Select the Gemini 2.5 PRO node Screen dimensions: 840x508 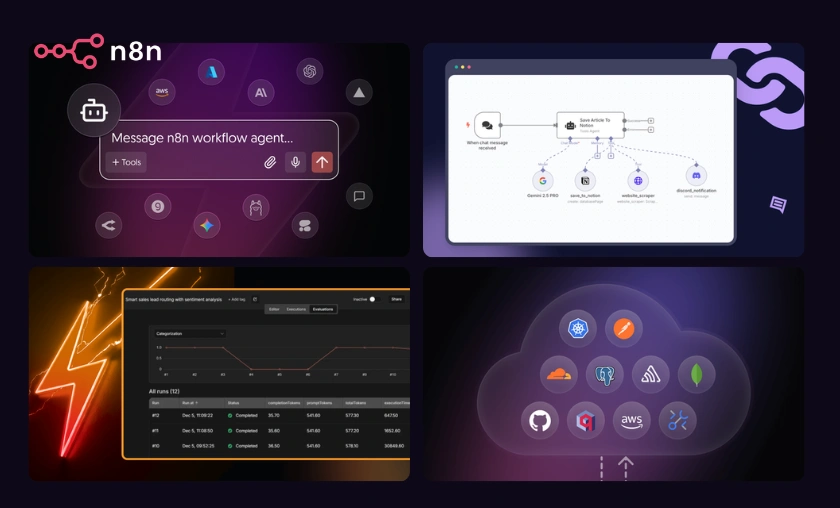pos(543,181)
